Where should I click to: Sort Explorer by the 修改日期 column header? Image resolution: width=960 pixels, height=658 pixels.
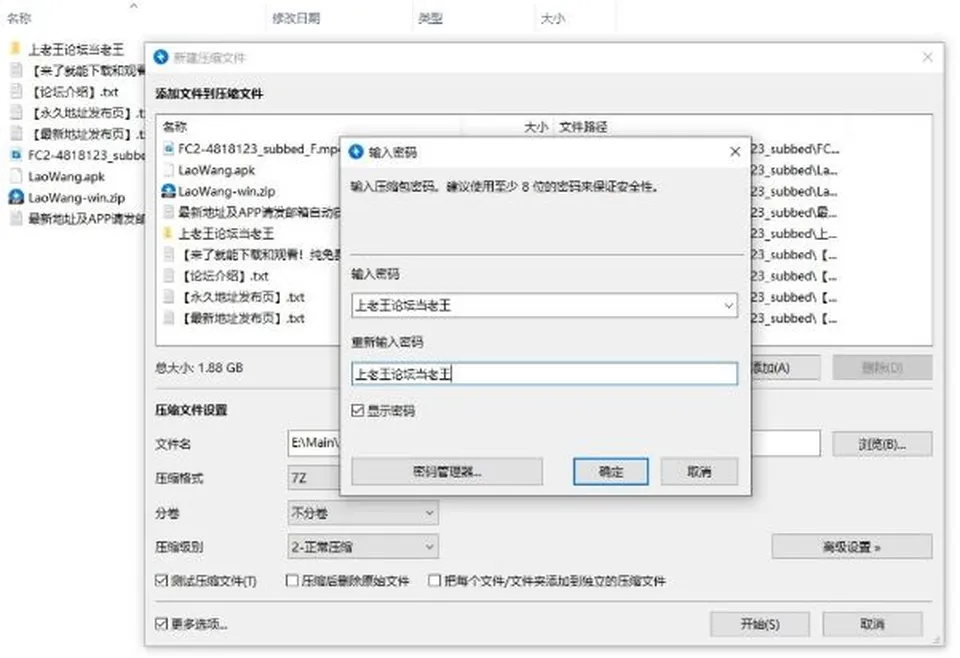tap(296, 18)
